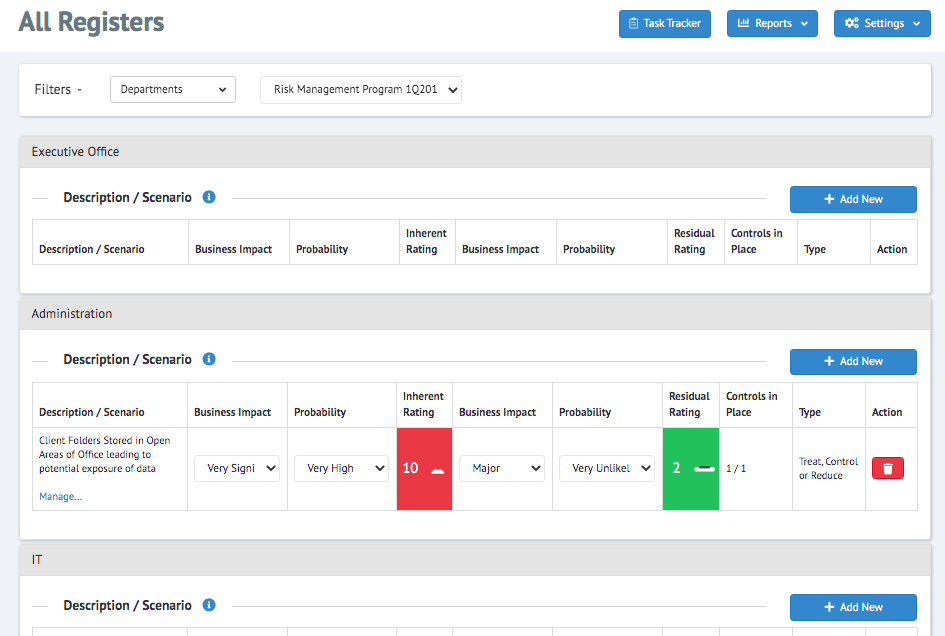Open the Reports dropdown menu
Viewport: 945px width, 636px height.
click(x=772, y=24)
